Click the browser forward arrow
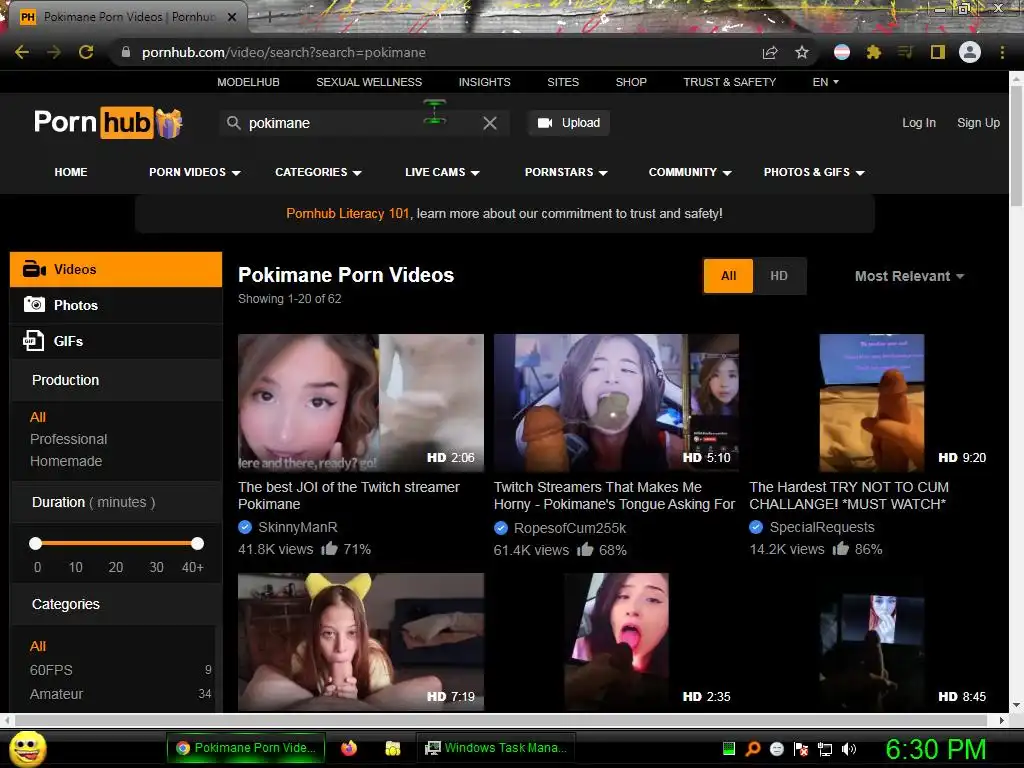 click(54, 52)
